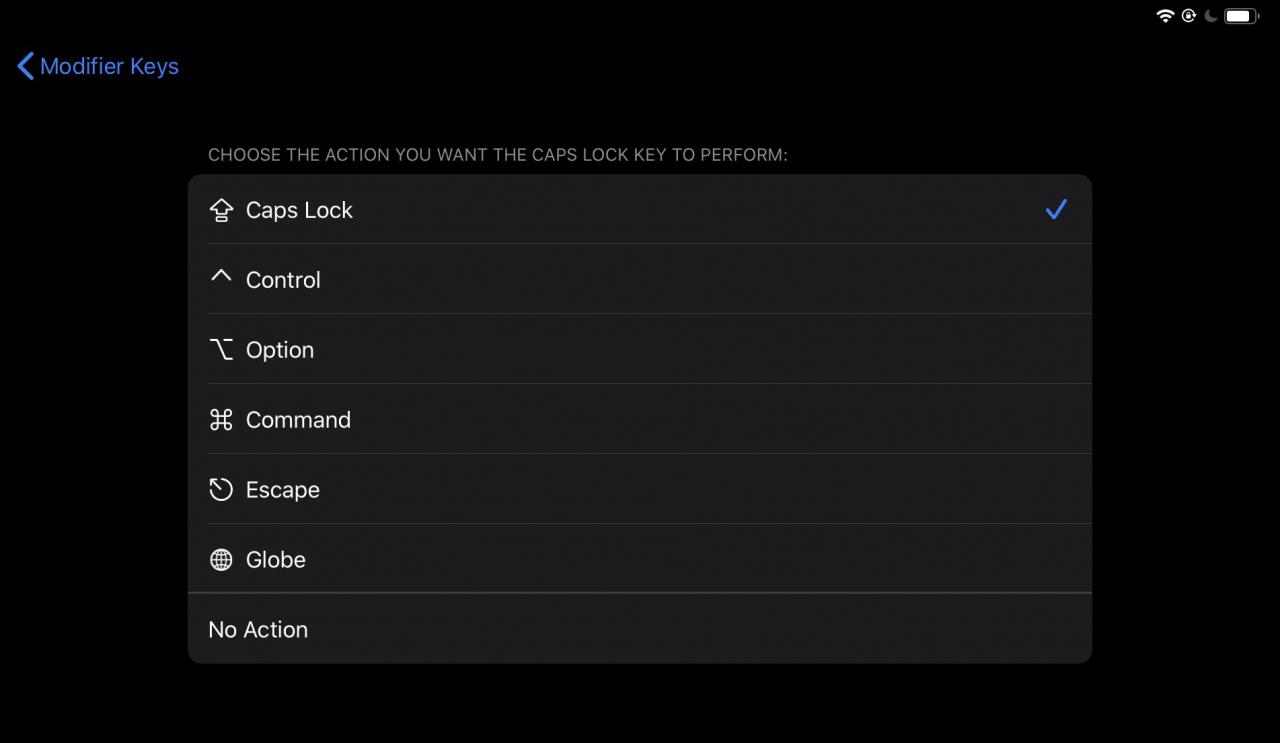Screen dimensions: 1280x743
Task: Select the Caps Lock option row
Action: point(640,209)
